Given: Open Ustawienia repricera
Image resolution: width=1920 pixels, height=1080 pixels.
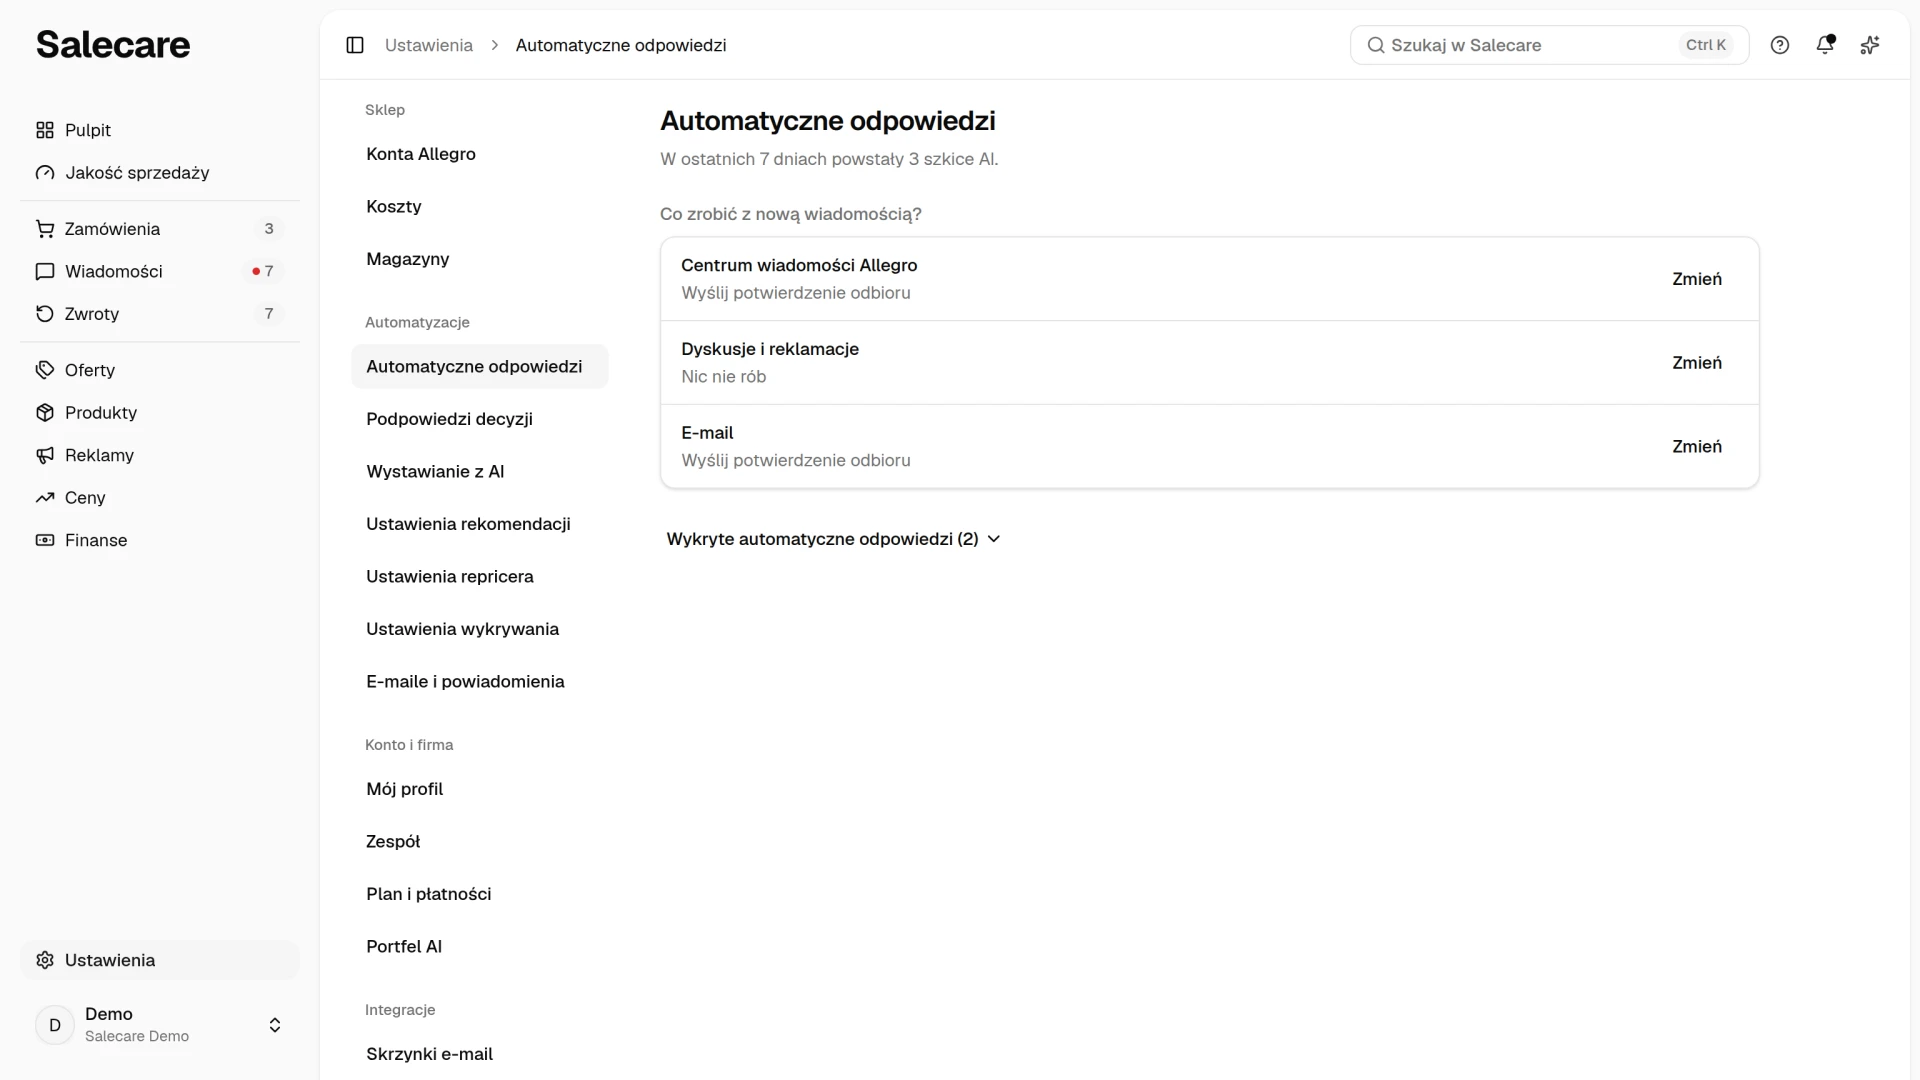Looking at the screenshot, I should (x=480, y=577).
